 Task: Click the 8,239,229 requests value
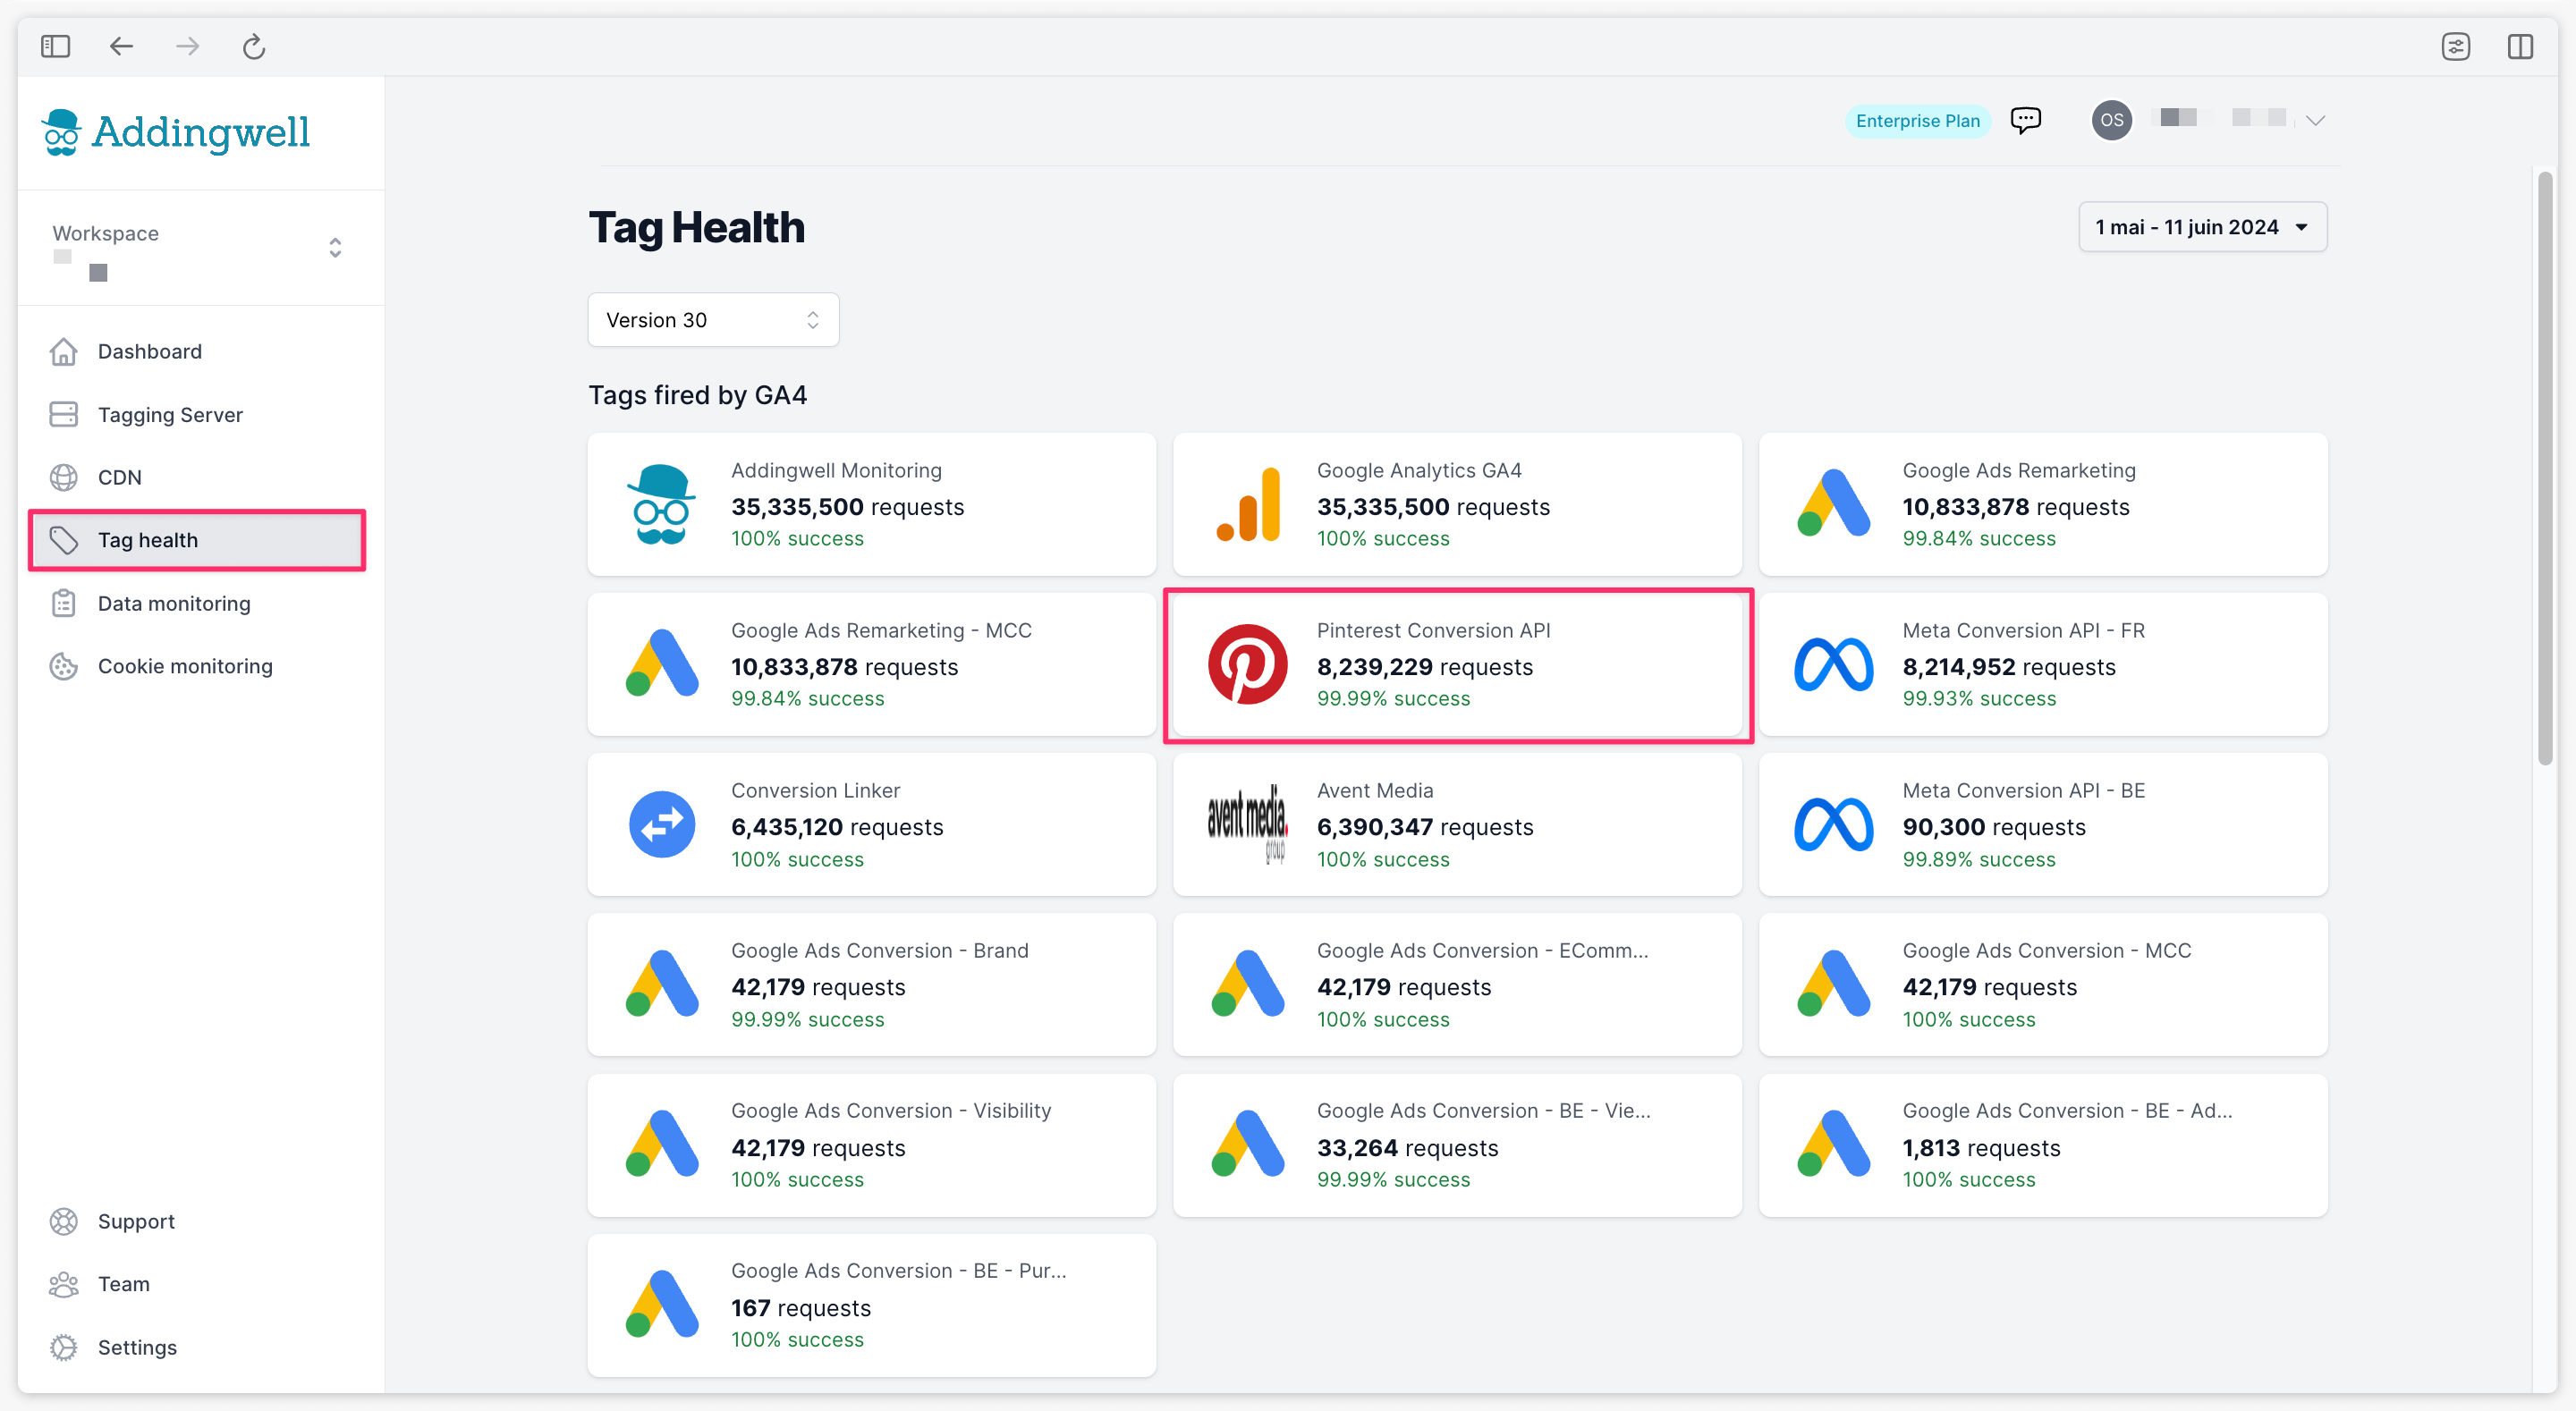click(x=1424, y=666)
